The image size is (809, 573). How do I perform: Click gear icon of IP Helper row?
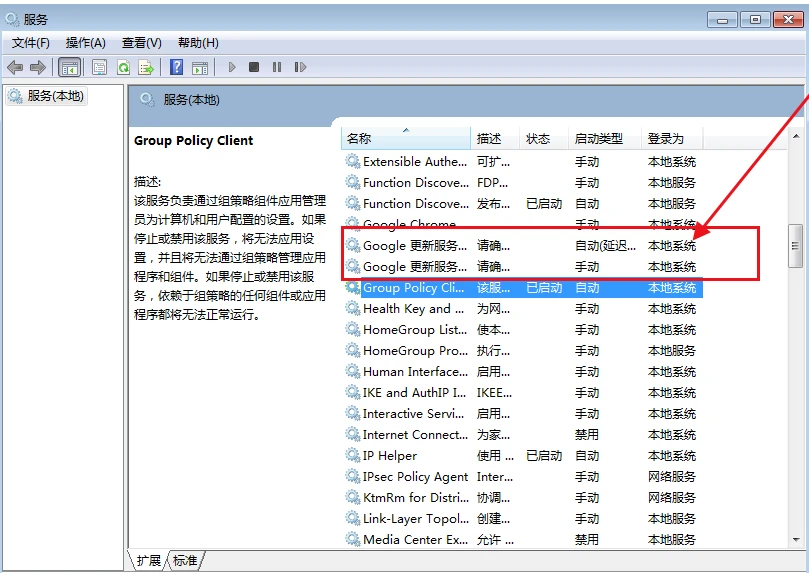(x=353, y=455)
